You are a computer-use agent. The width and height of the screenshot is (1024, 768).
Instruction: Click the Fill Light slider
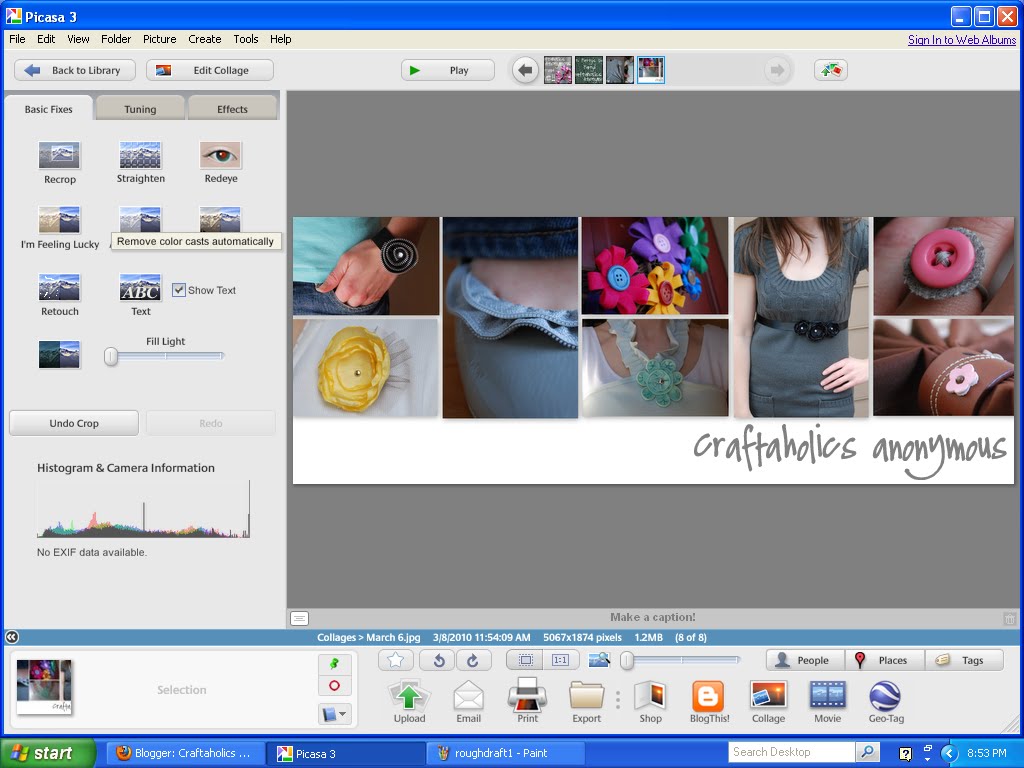coord(165,356)
